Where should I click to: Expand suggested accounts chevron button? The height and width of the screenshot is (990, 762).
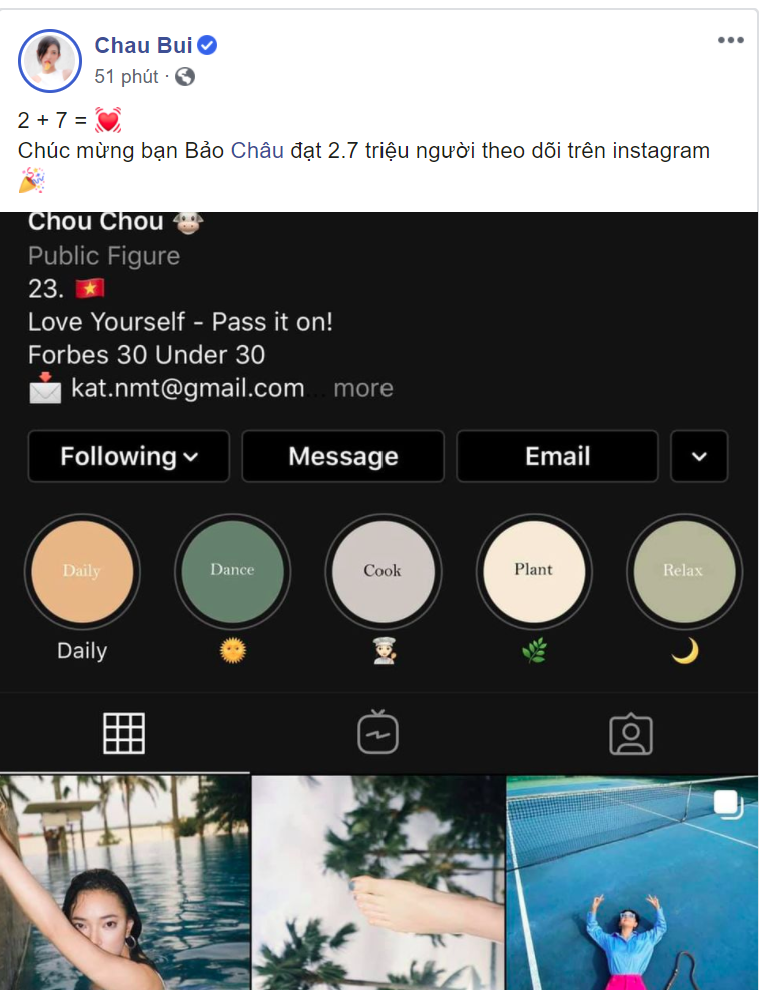699,456
